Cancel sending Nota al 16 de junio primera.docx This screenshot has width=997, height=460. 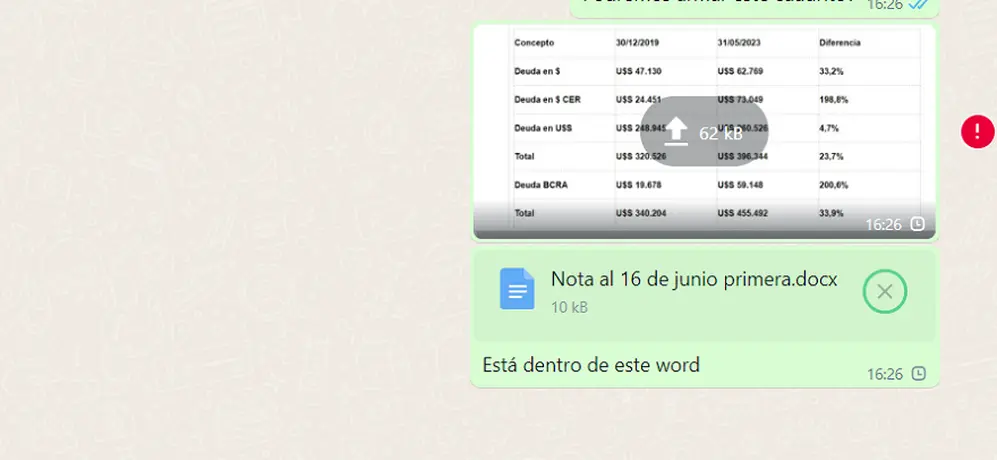coord(884,291)
